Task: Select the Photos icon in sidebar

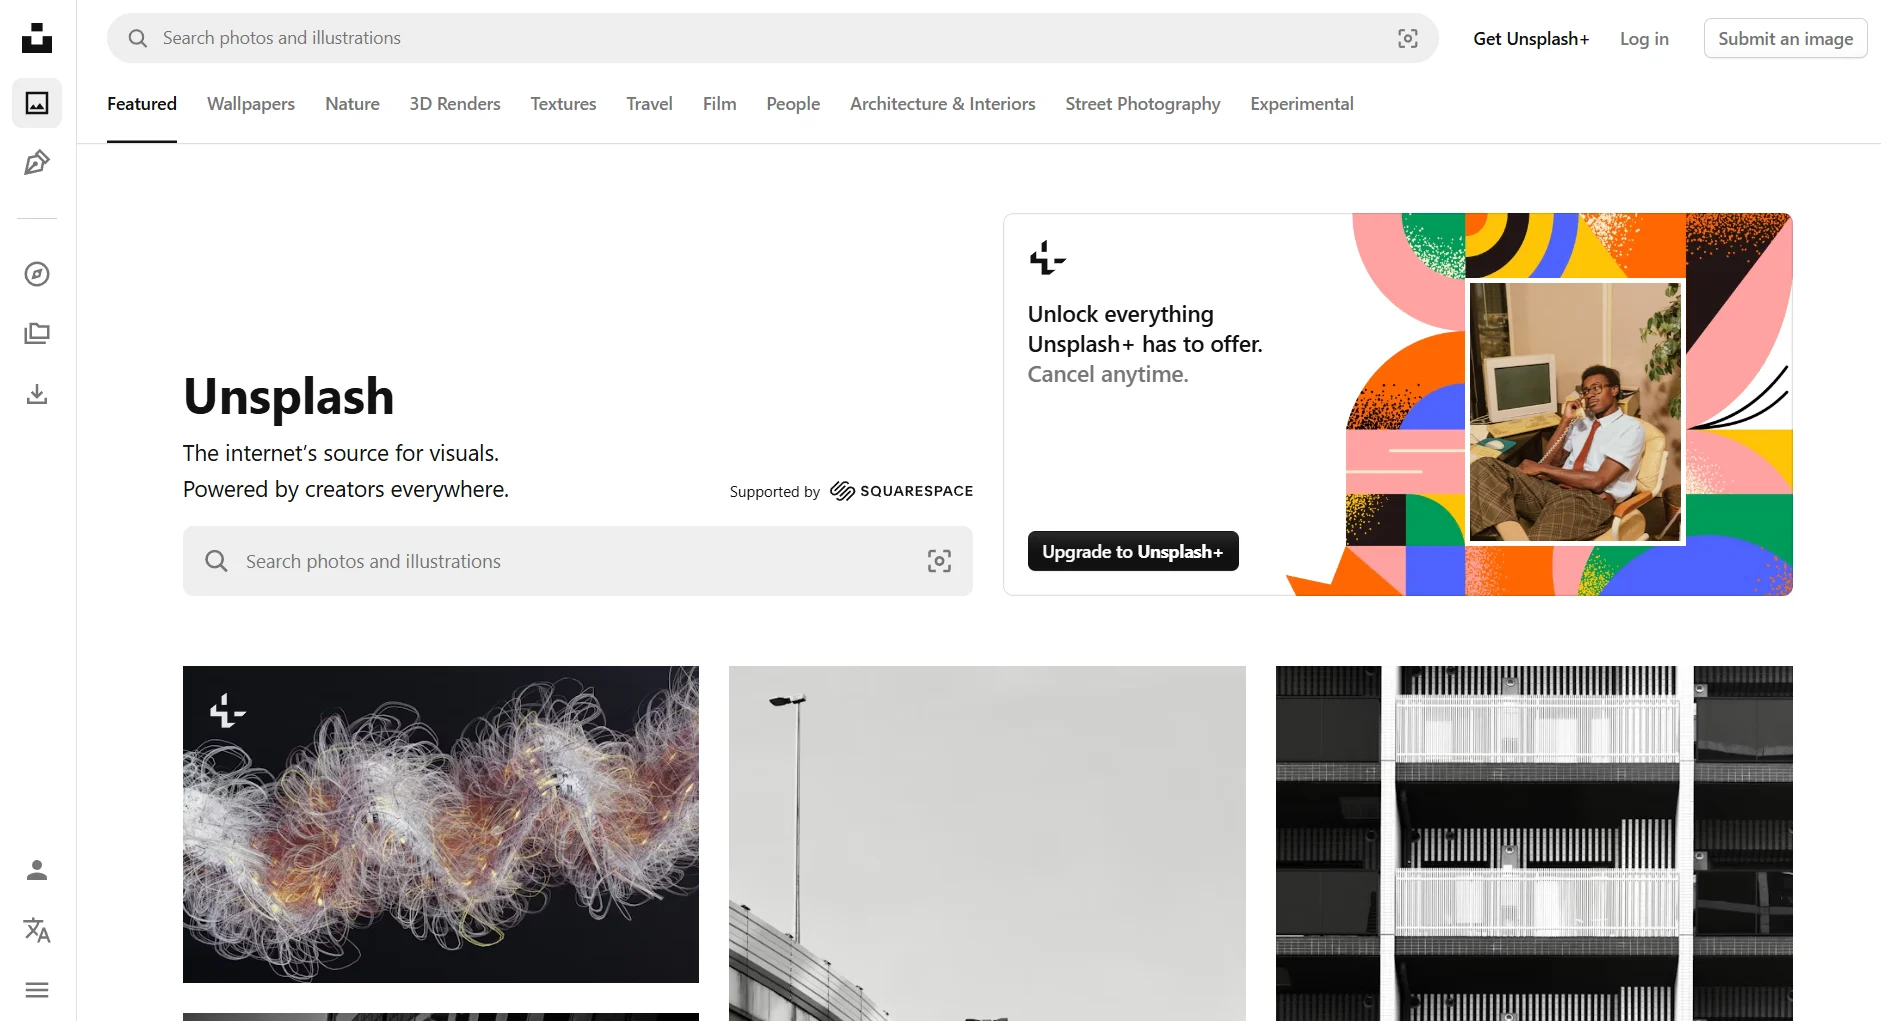Action: (x=37, y=103)
